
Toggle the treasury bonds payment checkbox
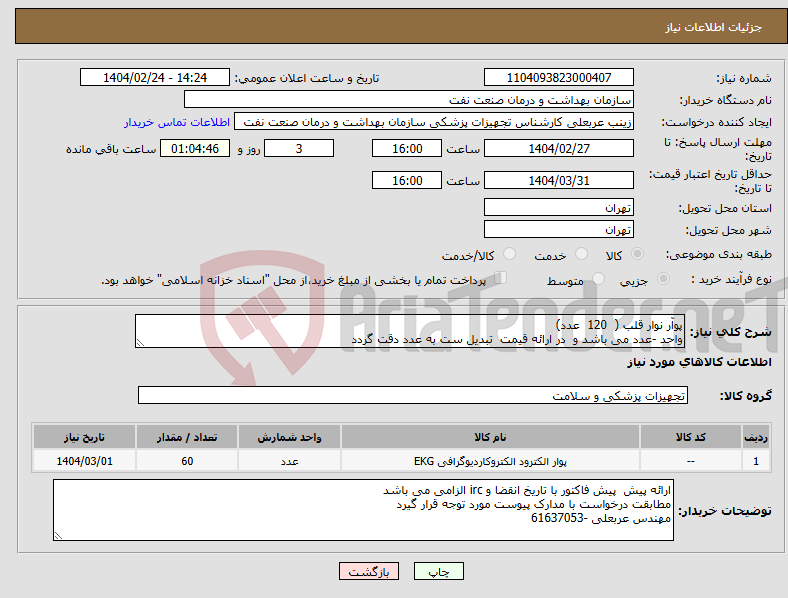coord(500,278)
